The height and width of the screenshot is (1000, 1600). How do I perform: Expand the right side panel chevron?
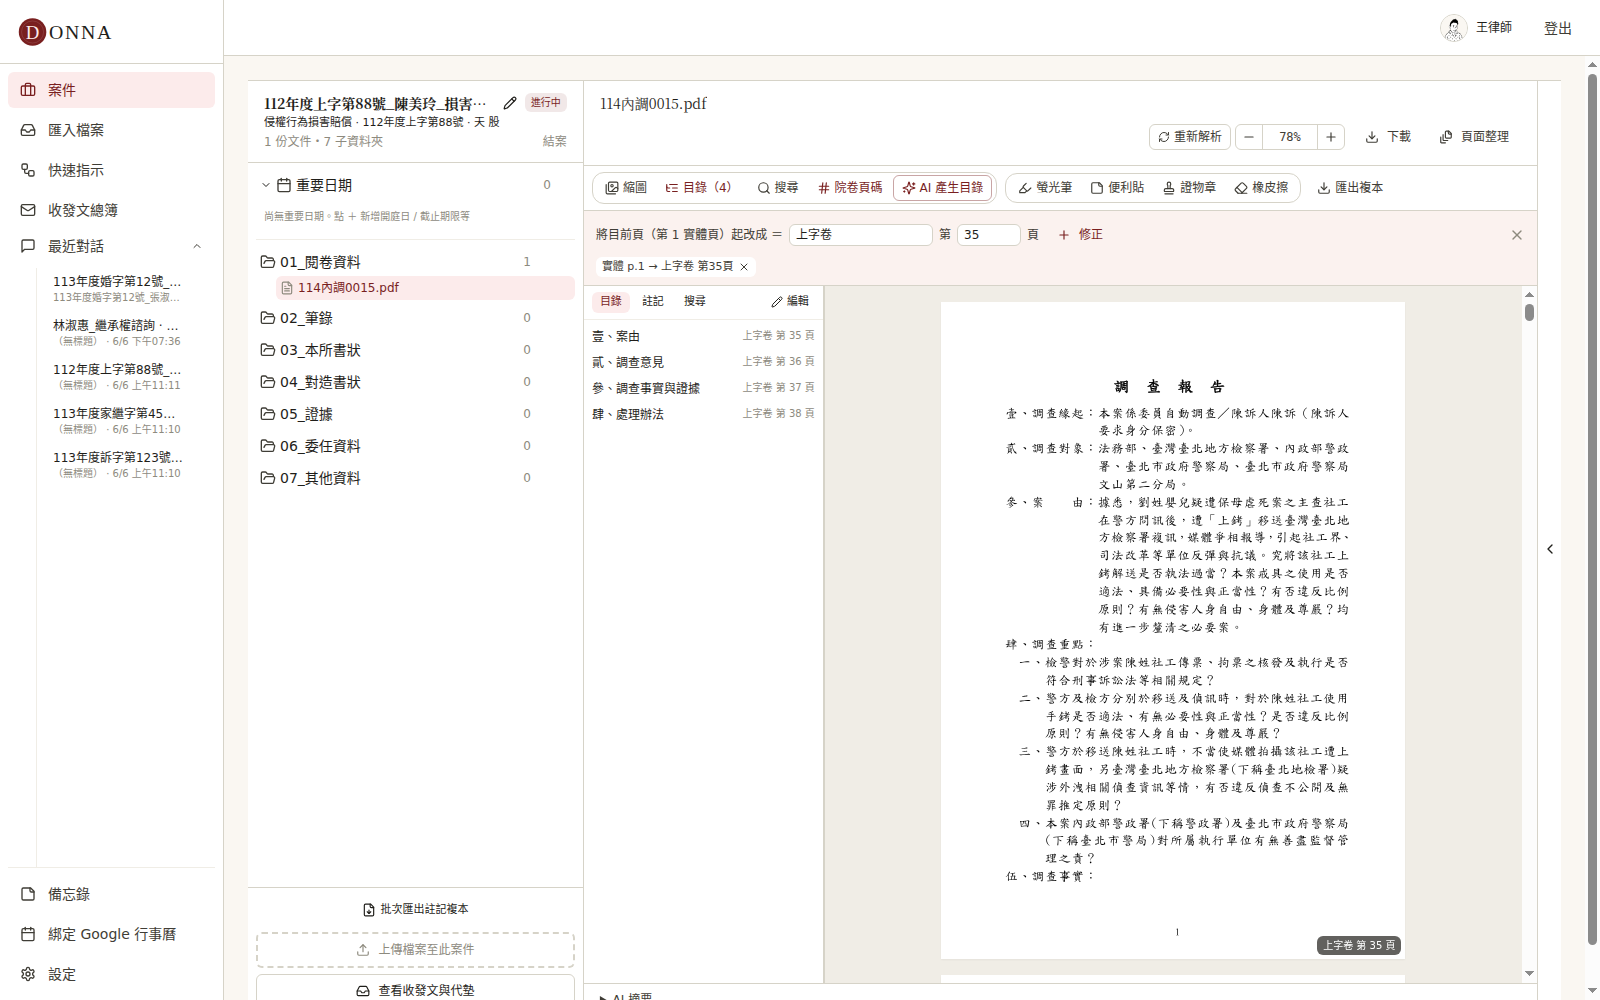click(1550, 549)
